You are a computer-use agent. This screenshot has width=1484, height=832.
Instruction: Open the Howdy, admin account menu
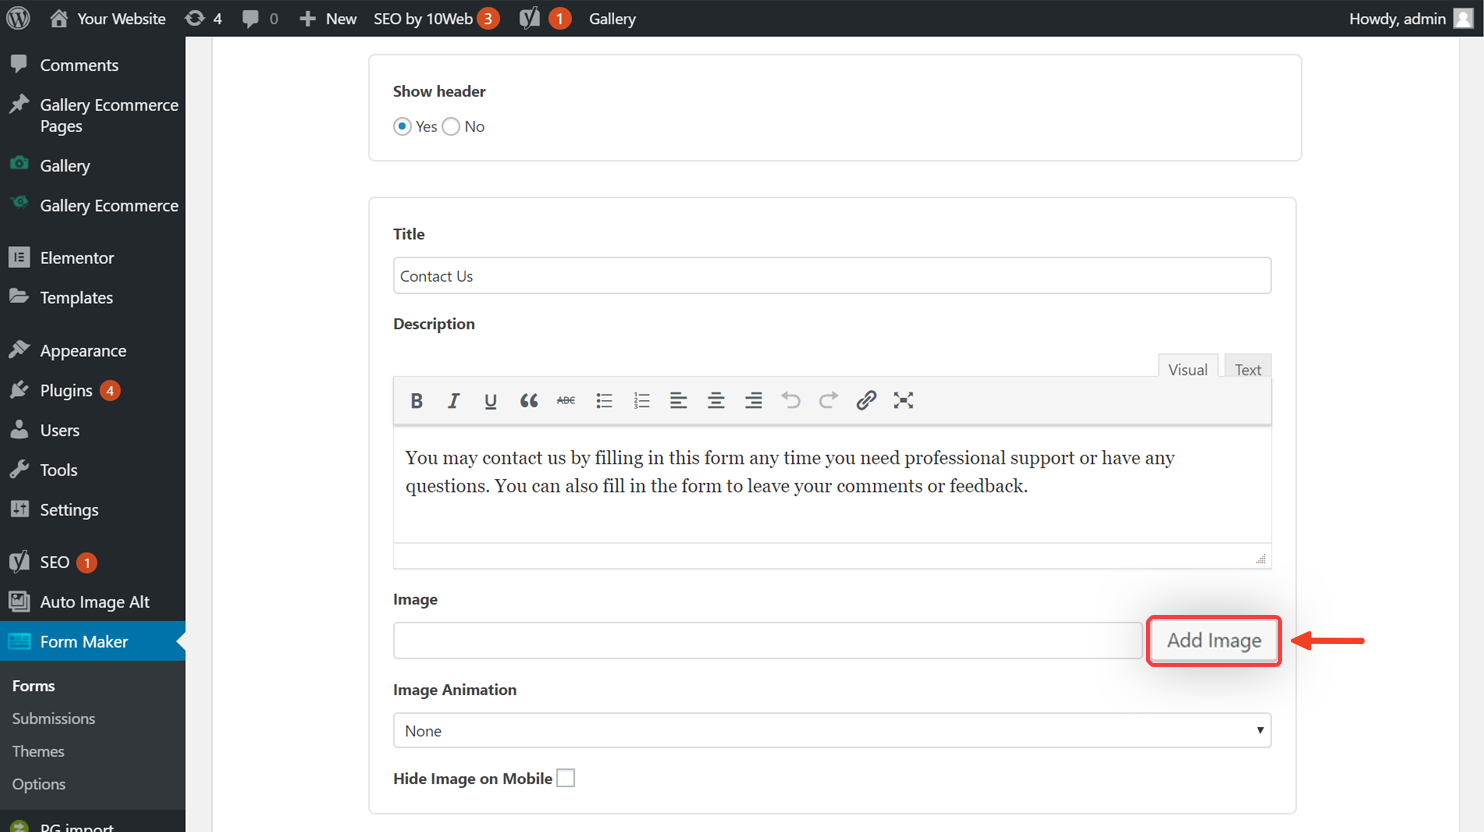tap(1410, 18)
